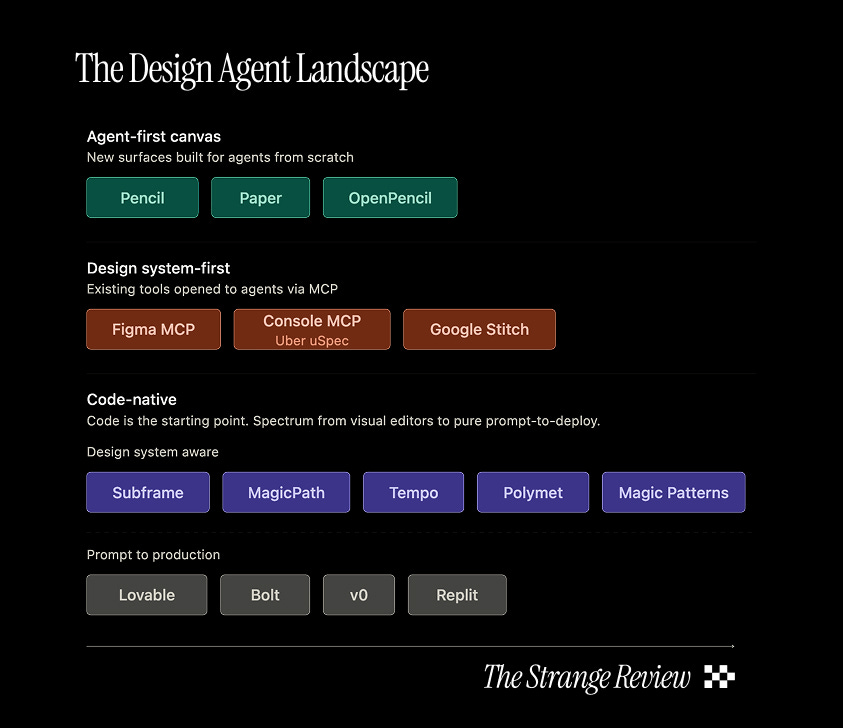Click the Design system-first heading
This screenshot has height=728, width=843.
pyautogui.click(x=159, y=268)
